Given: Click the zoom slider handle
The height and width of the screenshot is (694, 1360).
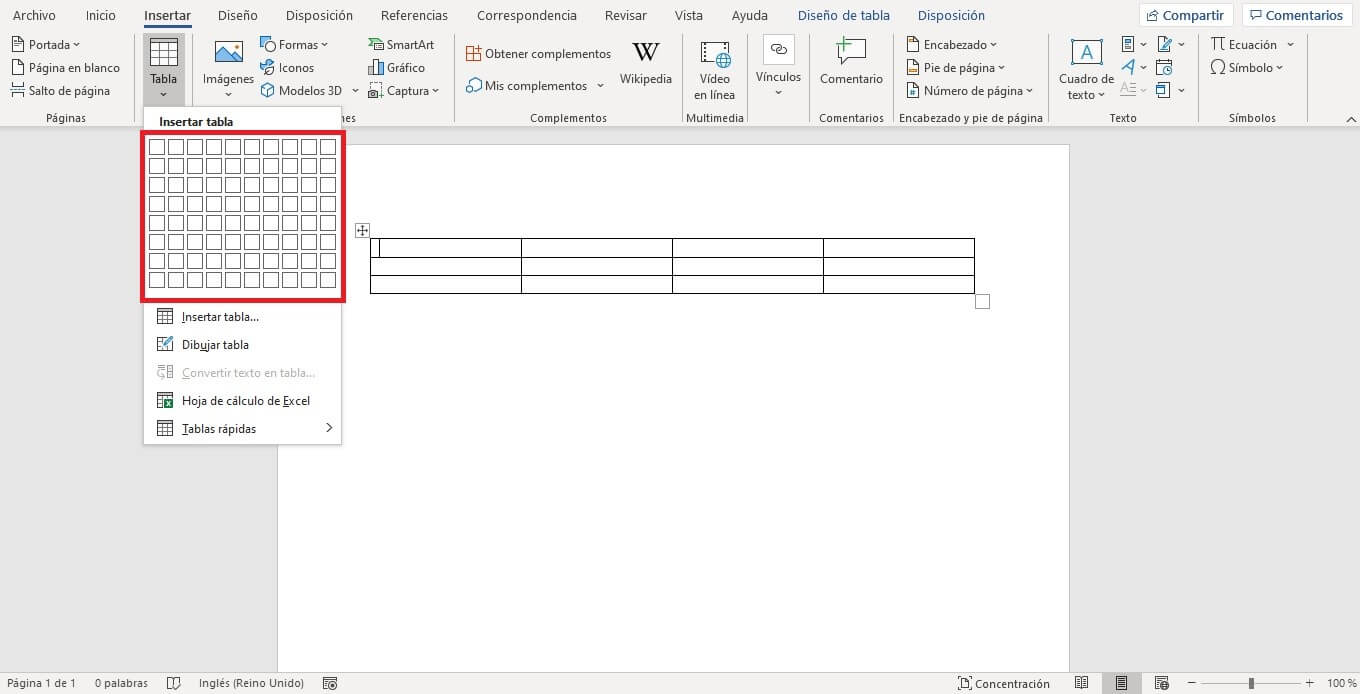Looking at the screenshot, I should [x=1250, y=683].
